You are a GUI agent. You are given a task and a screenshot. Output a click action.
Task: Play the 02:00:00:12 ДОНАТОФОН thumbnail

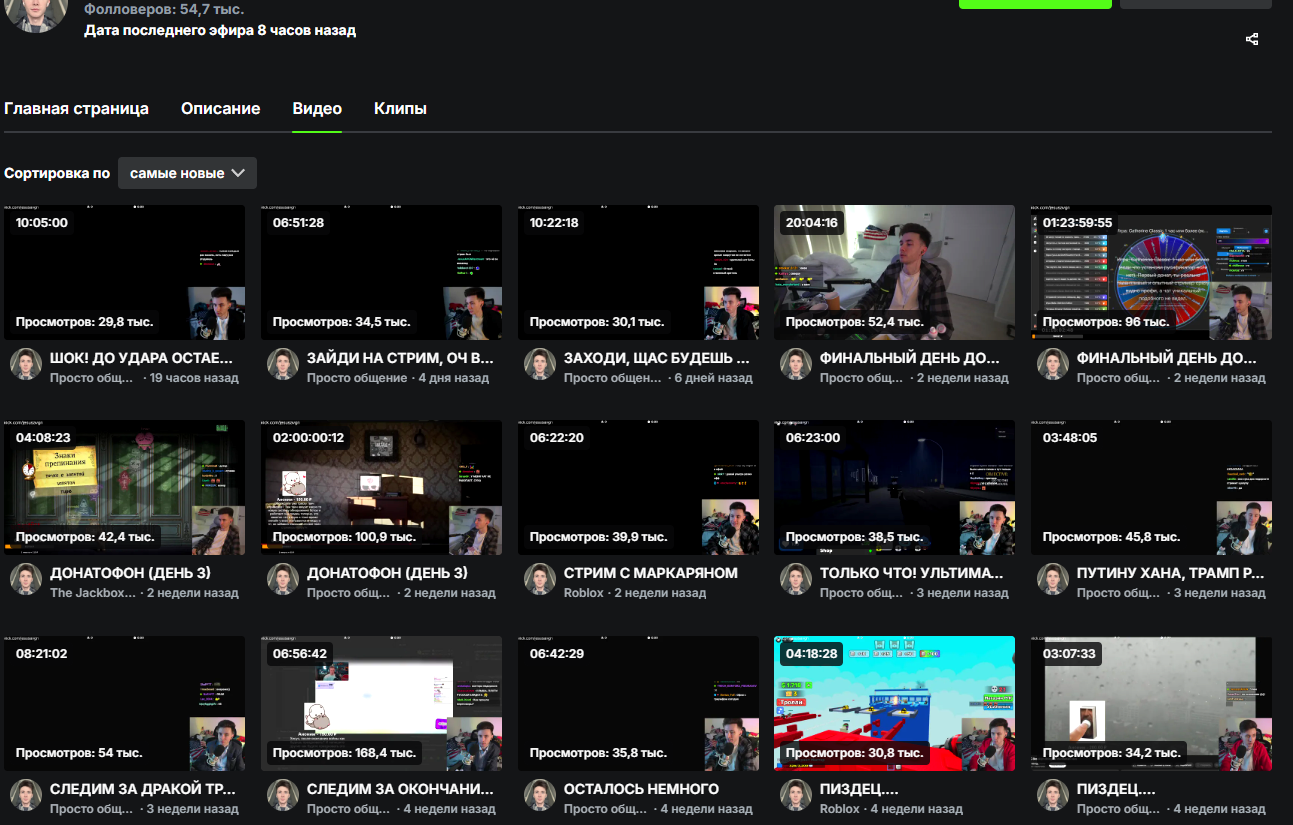click(381, 488)
